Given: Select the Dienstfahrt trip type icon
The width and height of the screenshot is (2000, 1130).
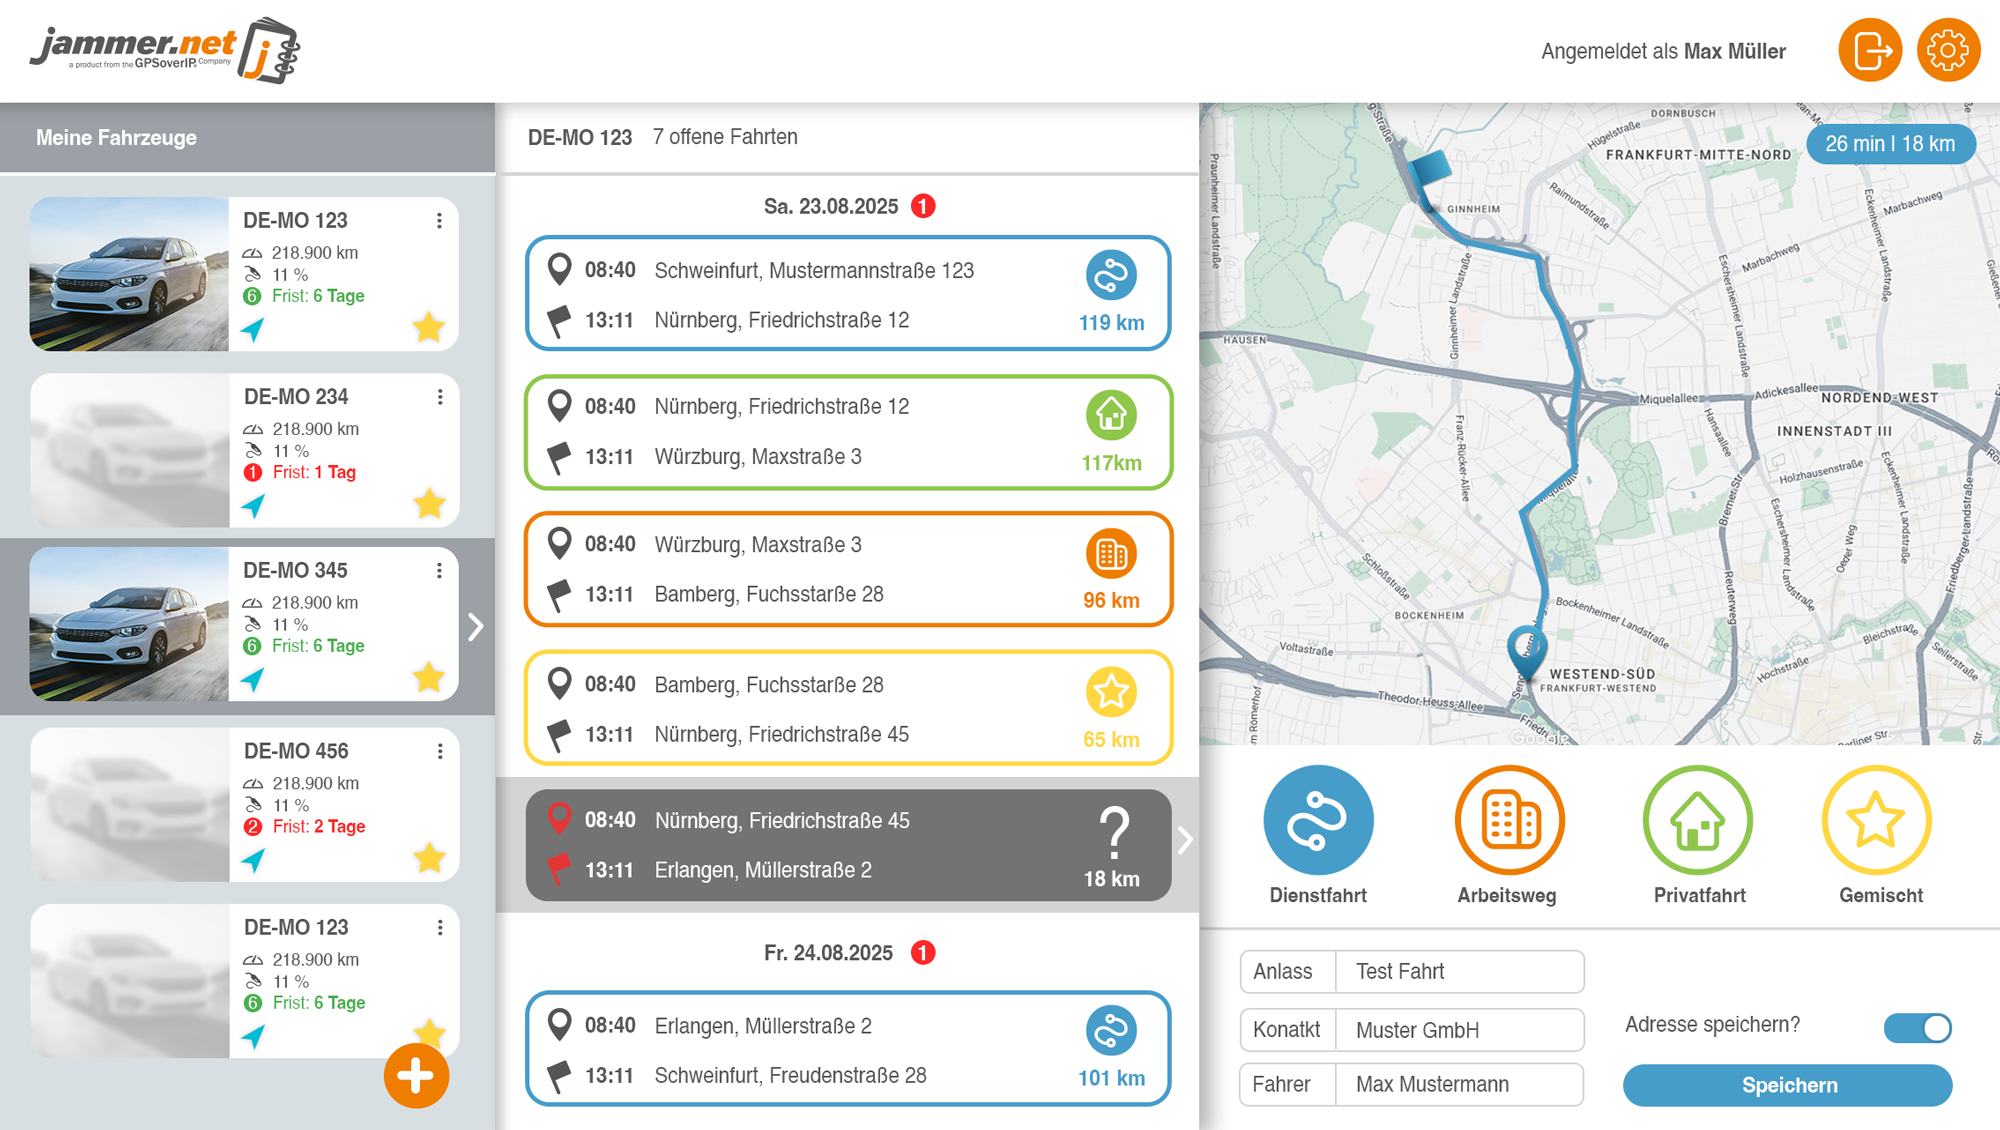Looking at the screenshot, I should (1317, 820).
